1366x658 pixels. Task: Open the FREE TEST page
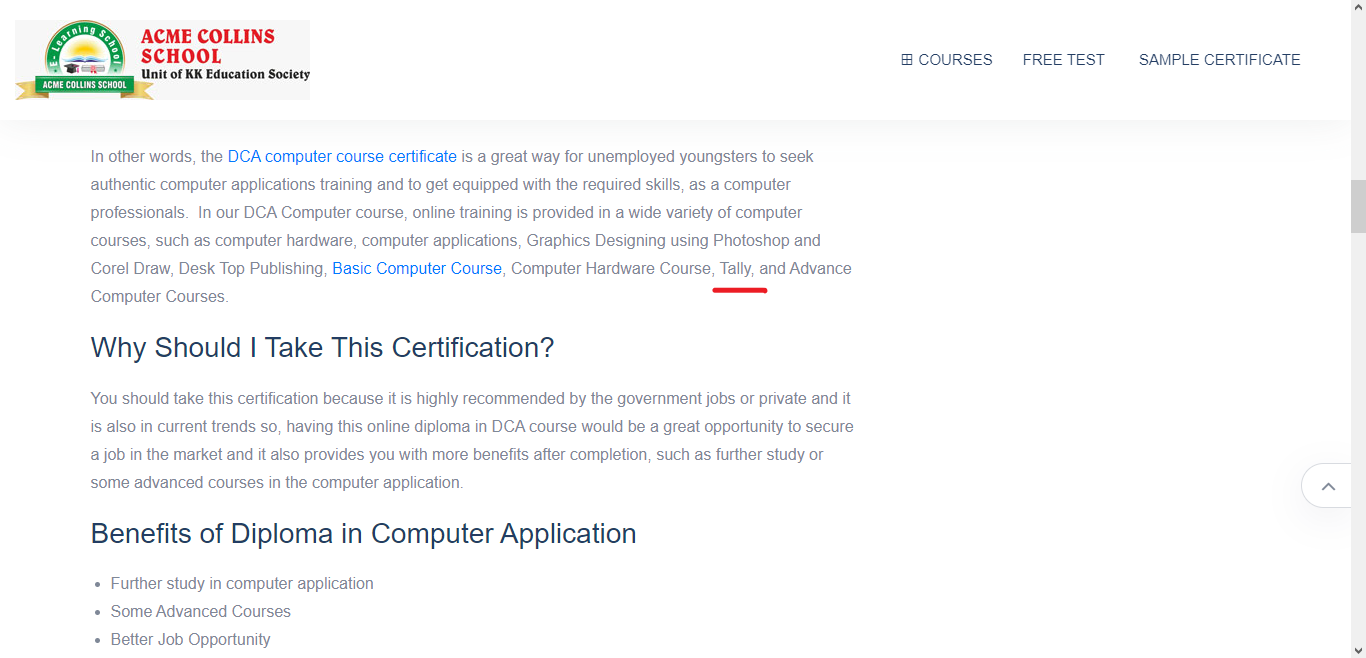coord(1063,60)
